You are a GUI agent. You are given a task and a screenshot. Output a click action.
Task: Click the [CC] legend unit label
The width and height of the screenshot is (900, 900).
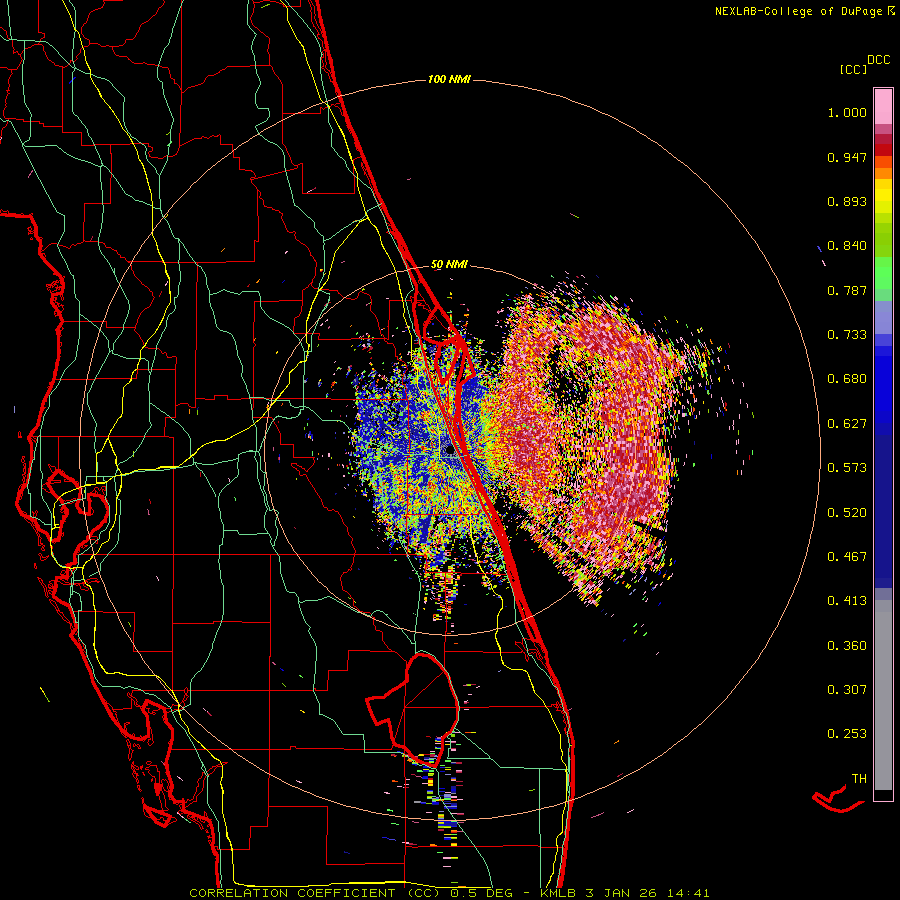853,69
